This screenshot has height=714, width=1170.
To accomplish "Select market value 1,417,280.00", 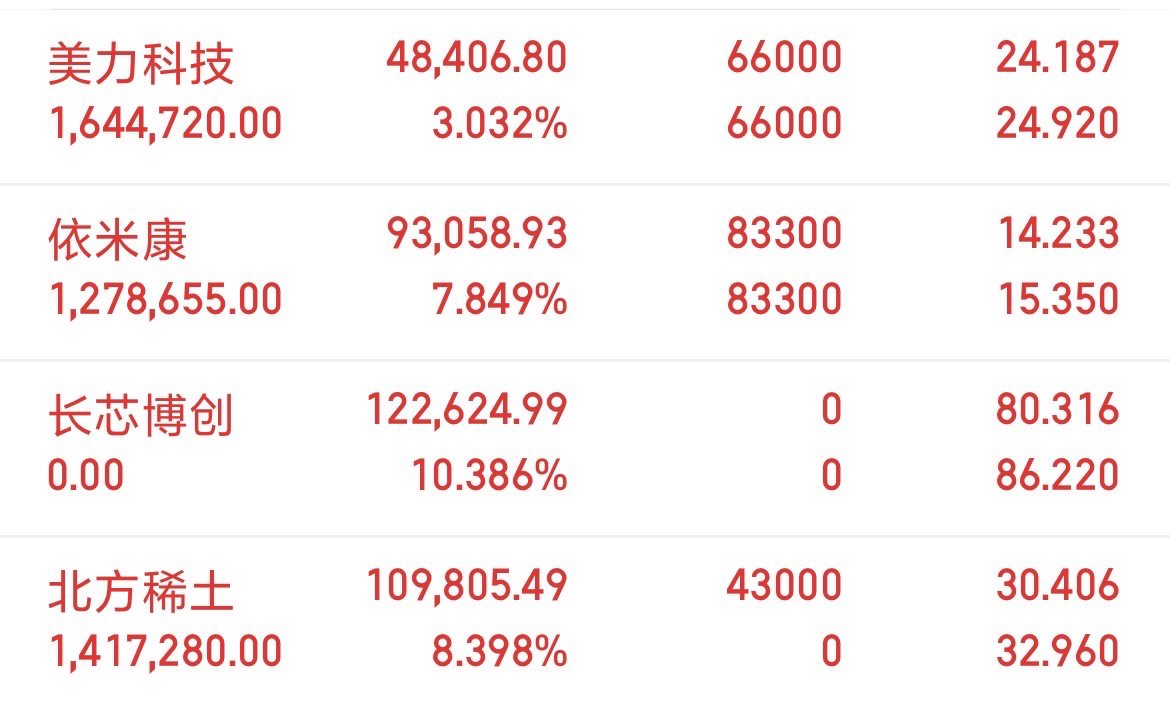I will click(165, 651).
